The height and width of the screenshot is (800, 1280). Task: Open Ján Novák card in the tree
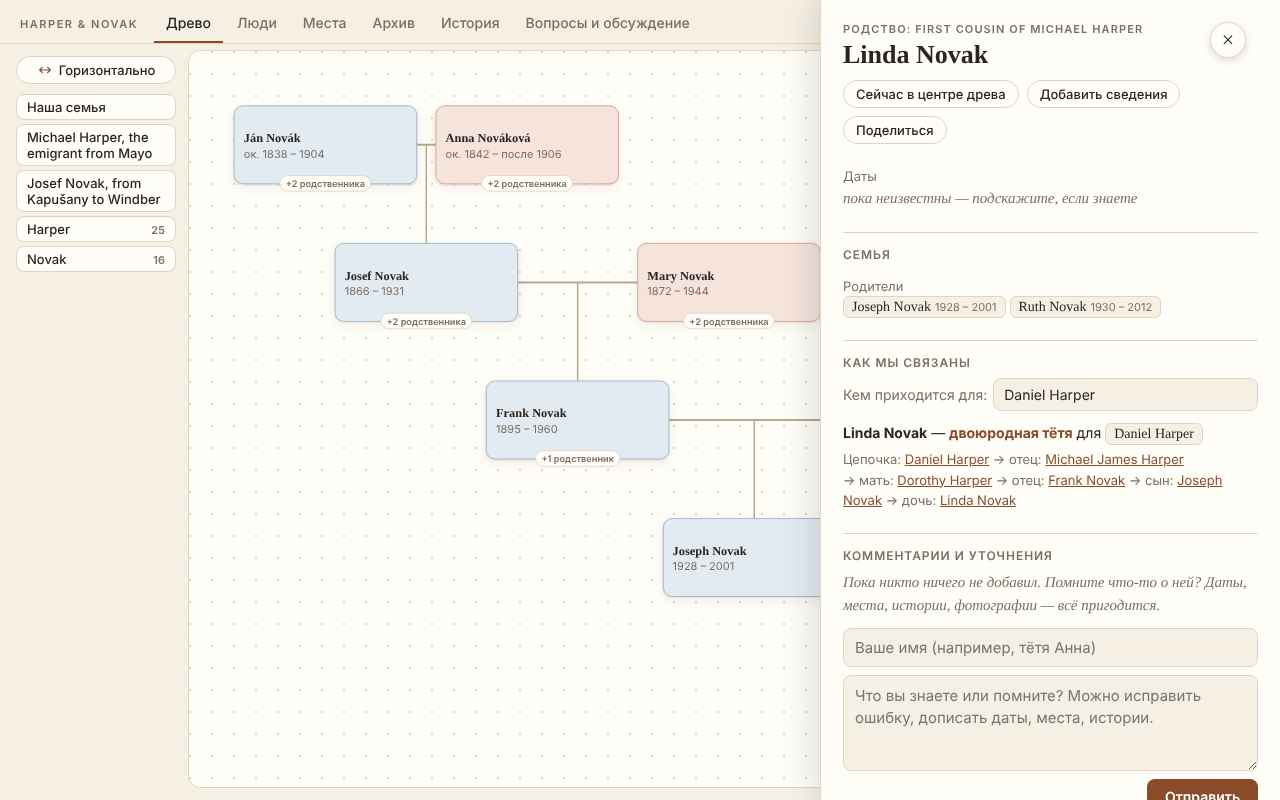325,145
